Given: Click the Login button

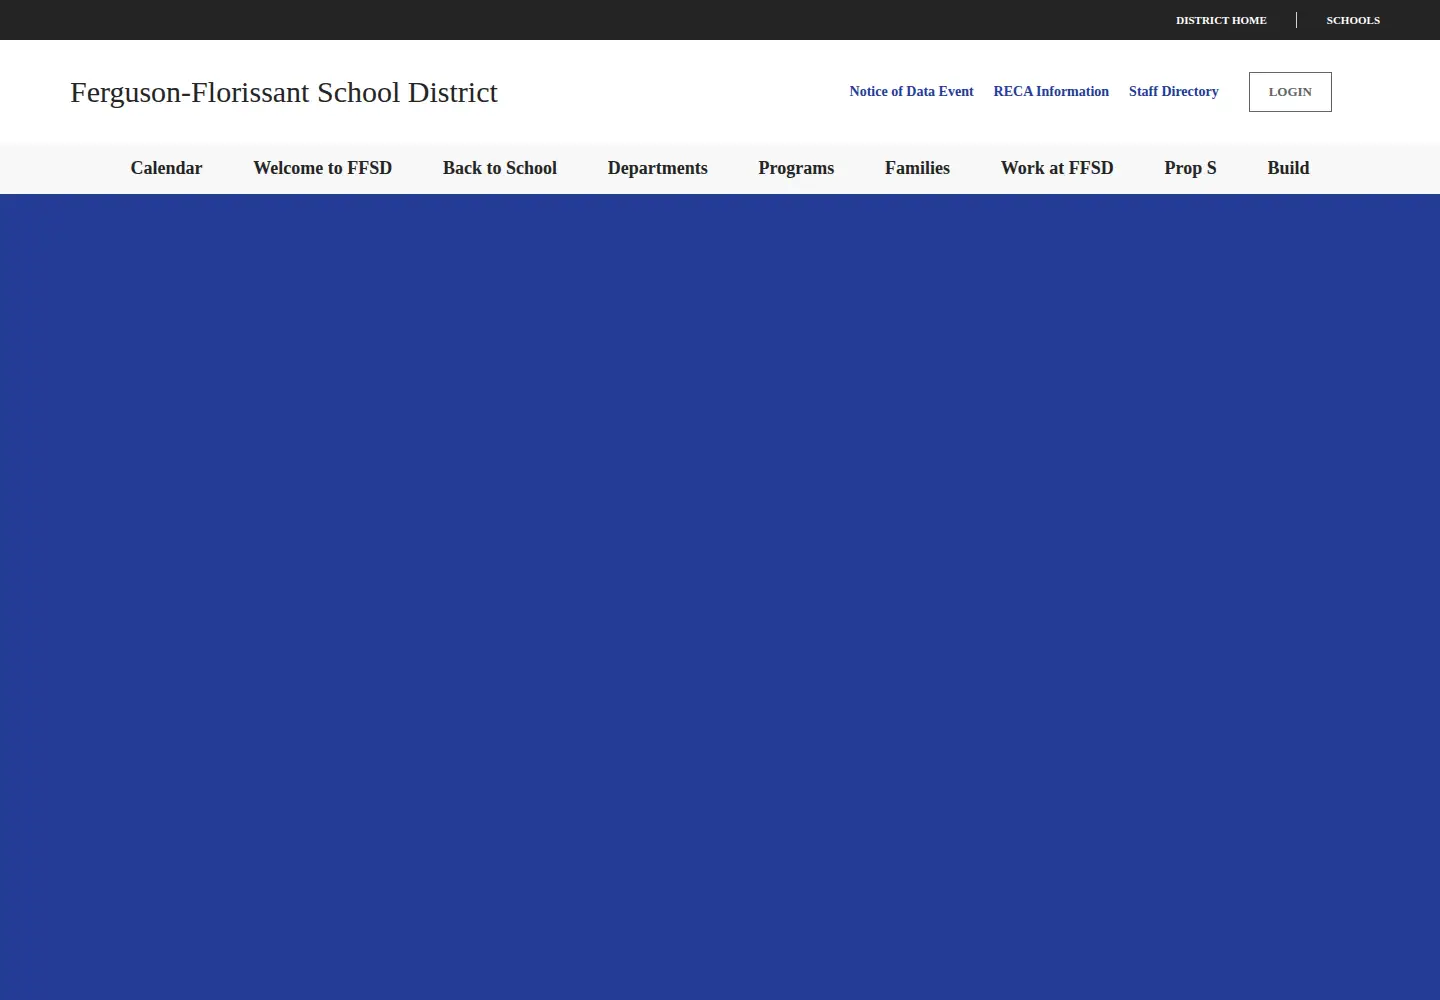Looking at the screenshot, I should 1290,92.
